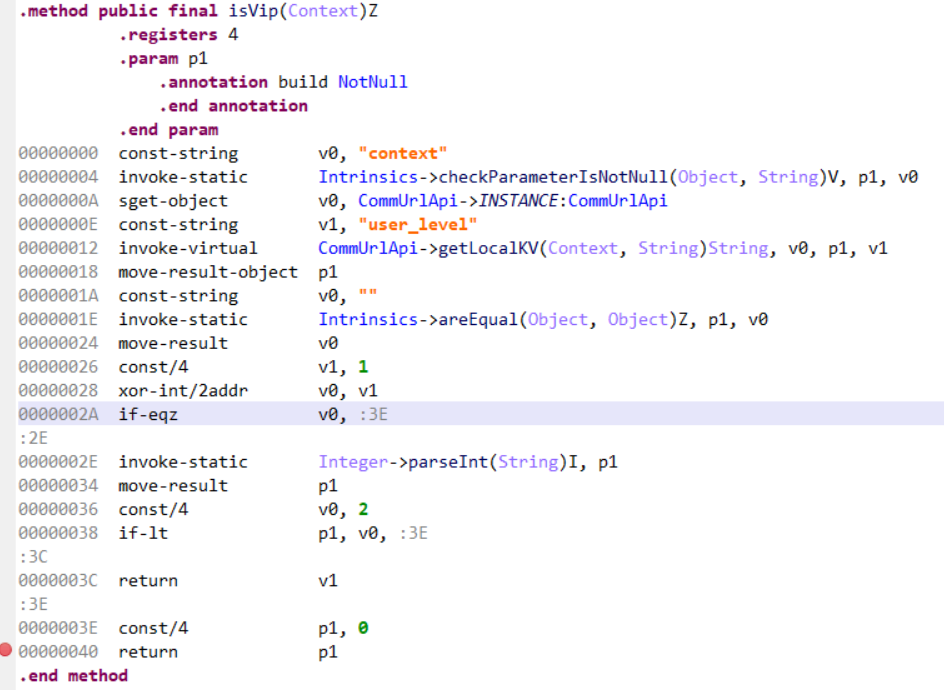
Task: Click the if-lt opcode
Action: pos(143,533)
